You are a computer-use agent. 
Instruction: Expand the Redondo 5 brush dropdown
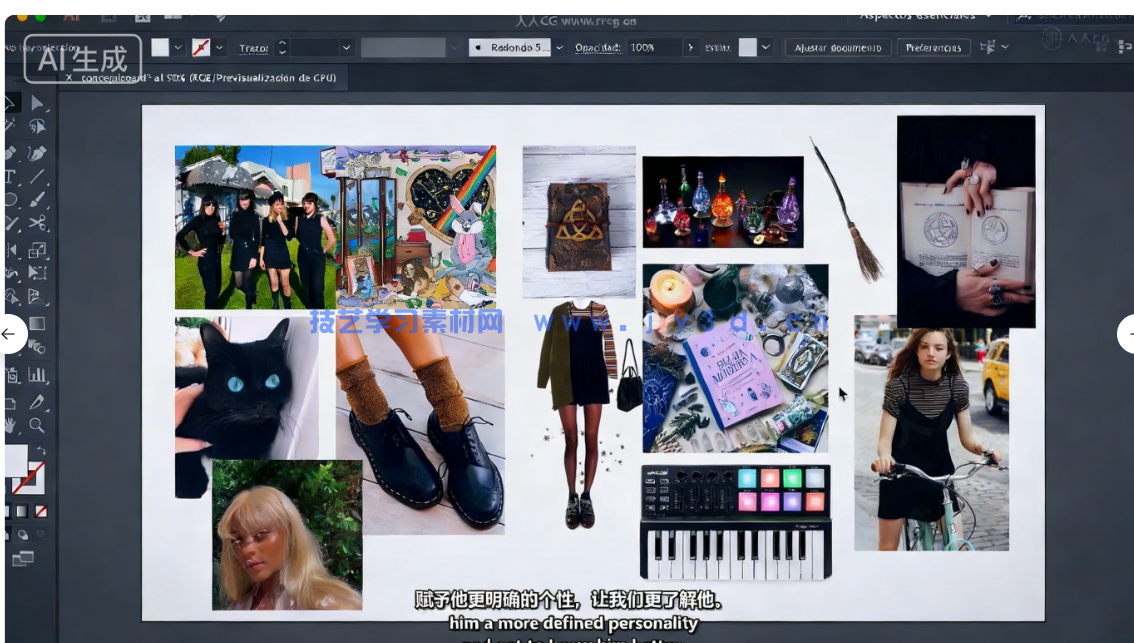pos(559,47)
